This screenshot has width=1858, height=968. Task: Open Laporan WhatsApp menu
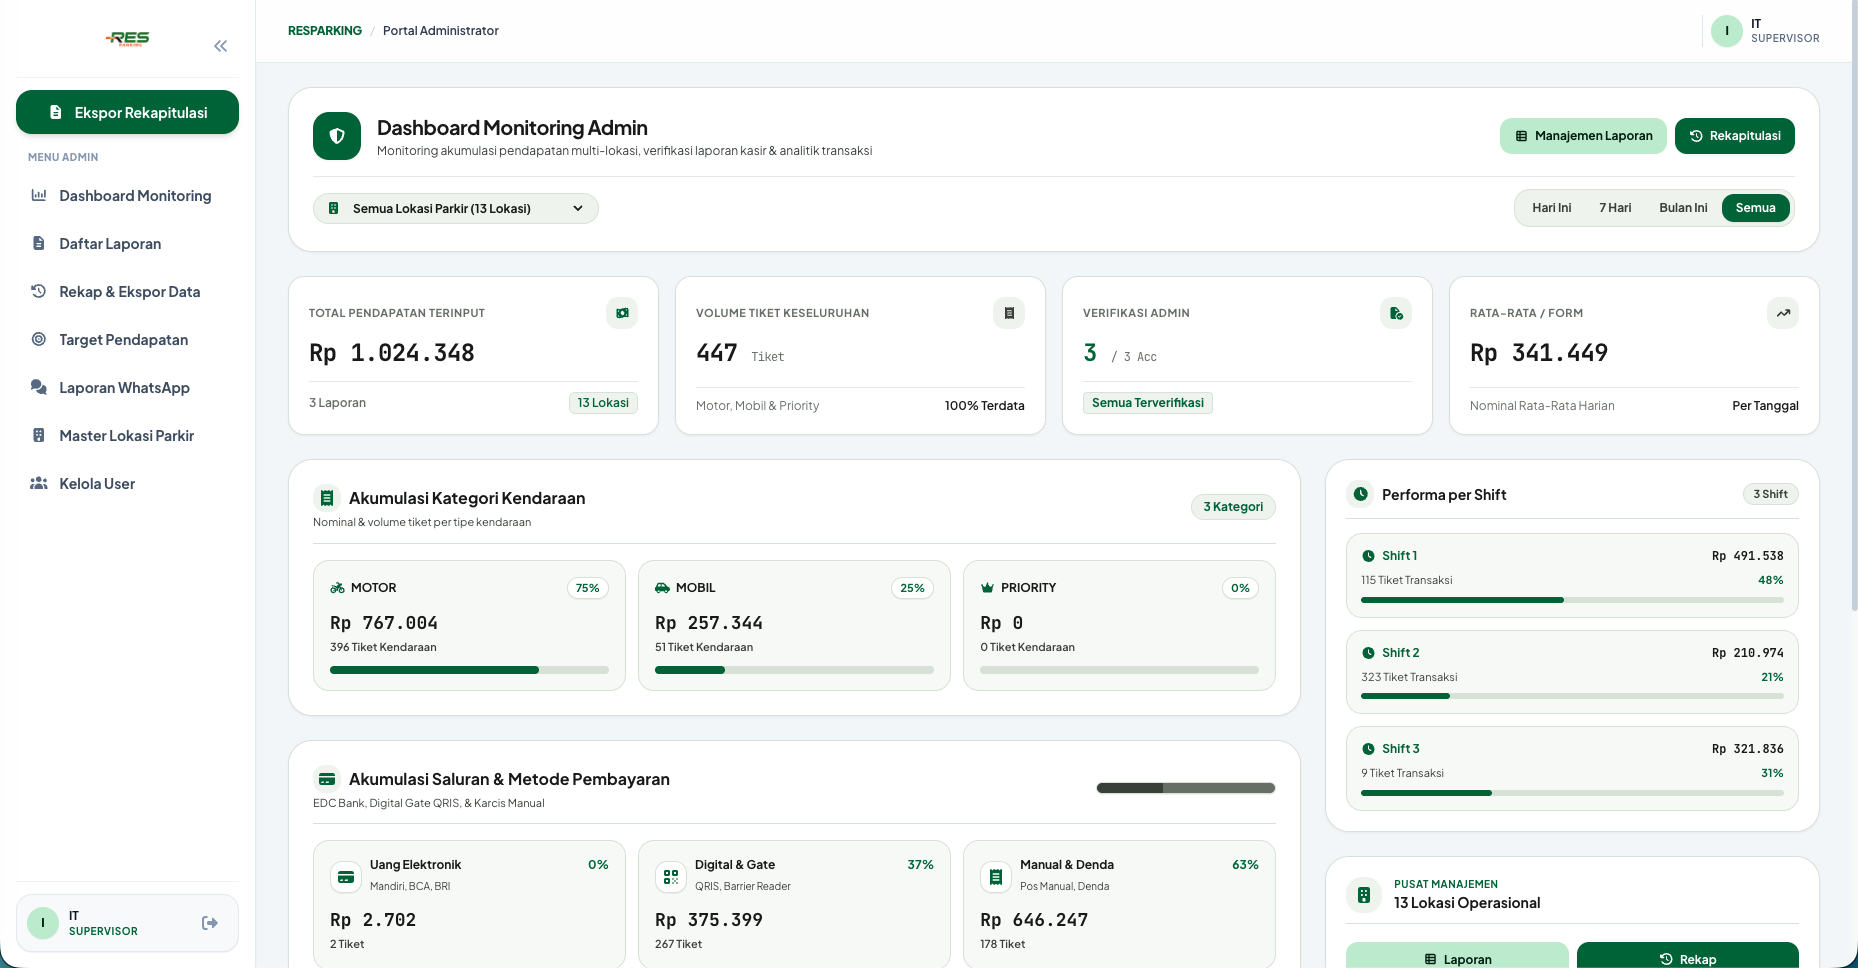(x=128, y=388)
